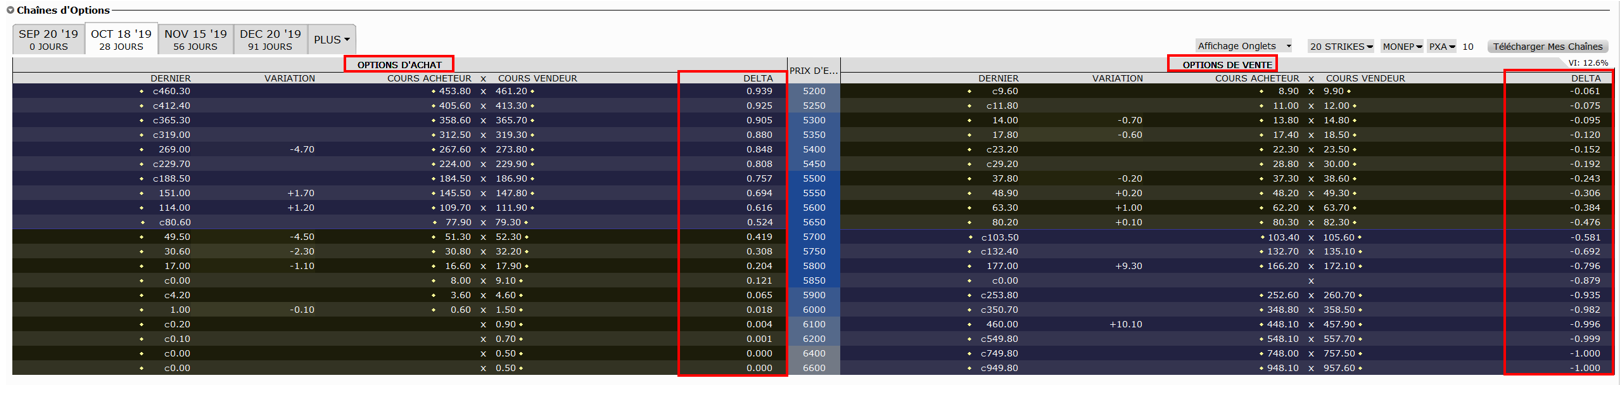
Task: Click call last price c412.40
Action: click(171, 105)
